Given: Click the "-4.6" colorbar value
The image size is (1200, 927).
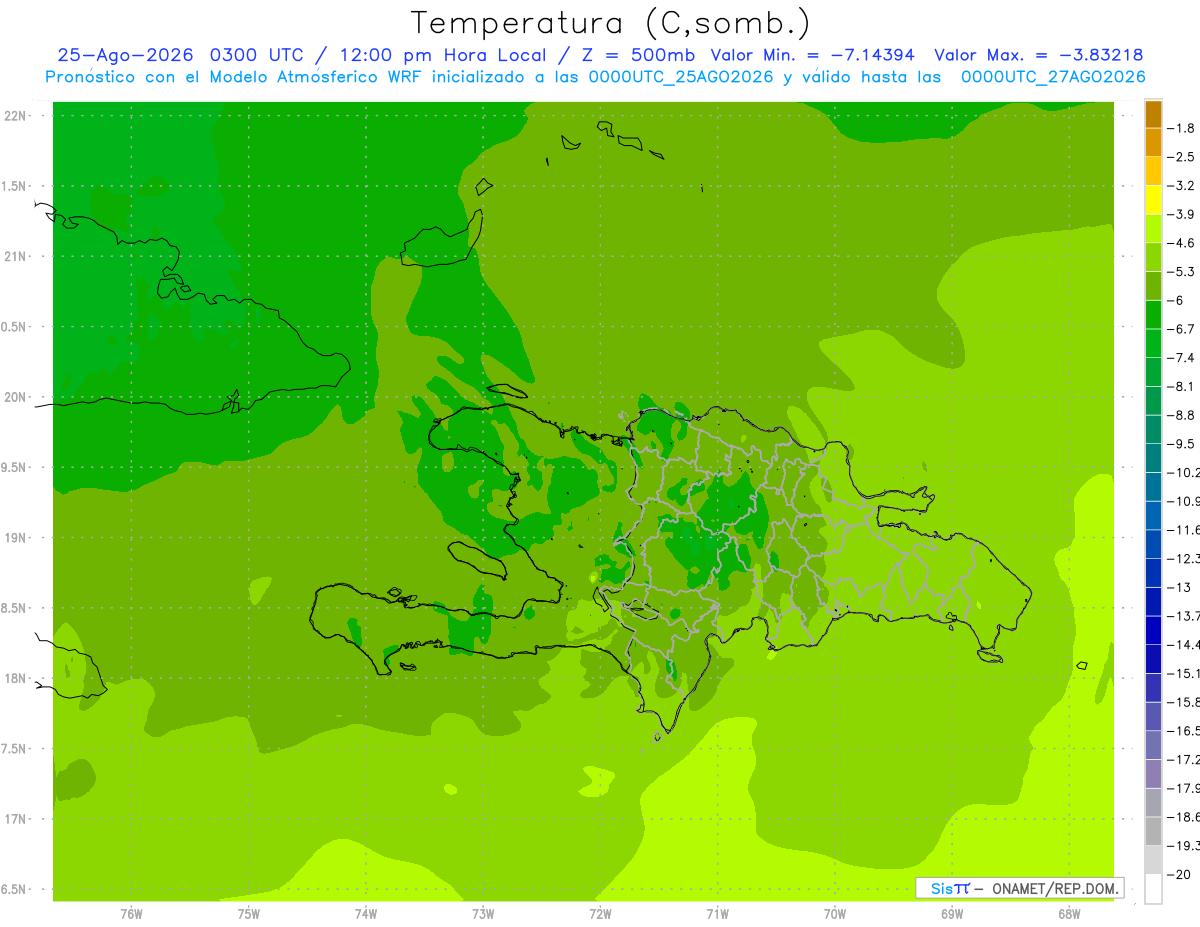Looking at the screenshot, I should pos(1182,243).
